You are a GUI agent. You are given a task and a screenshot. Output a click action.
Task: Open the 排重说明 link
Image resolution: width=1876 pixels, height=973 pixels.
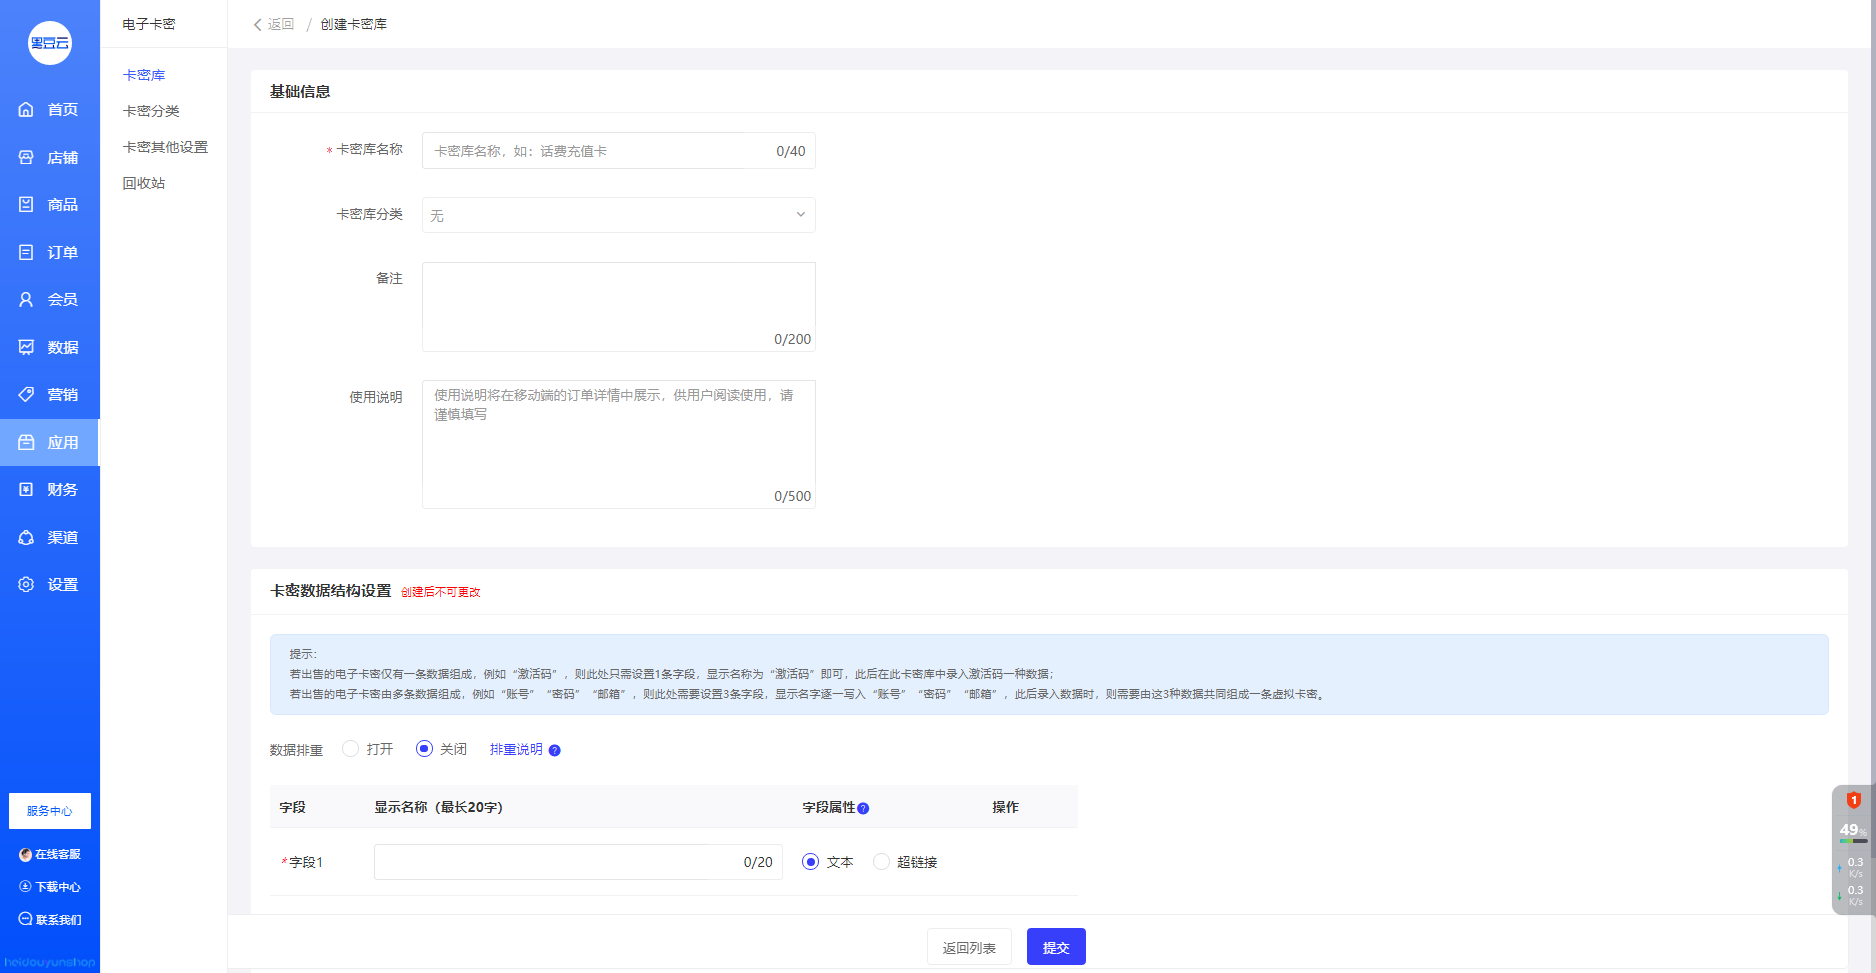(516, 750)
